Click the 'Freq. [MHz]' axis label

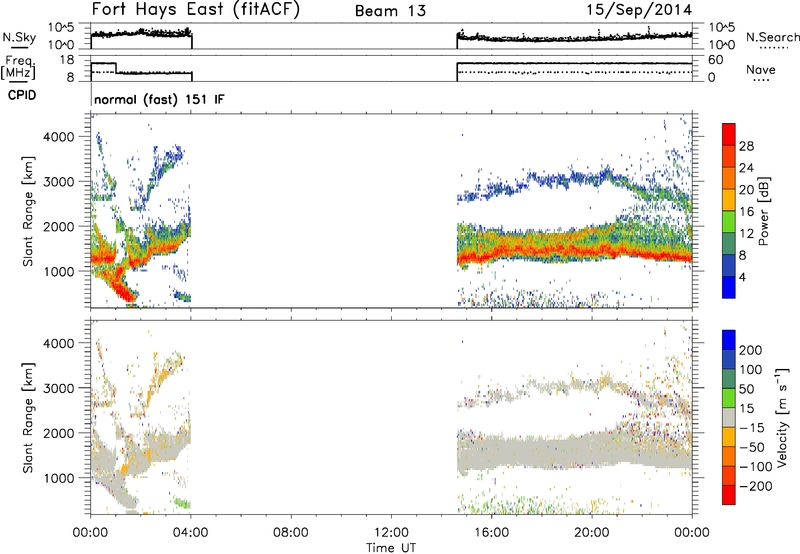pos(19,69)
